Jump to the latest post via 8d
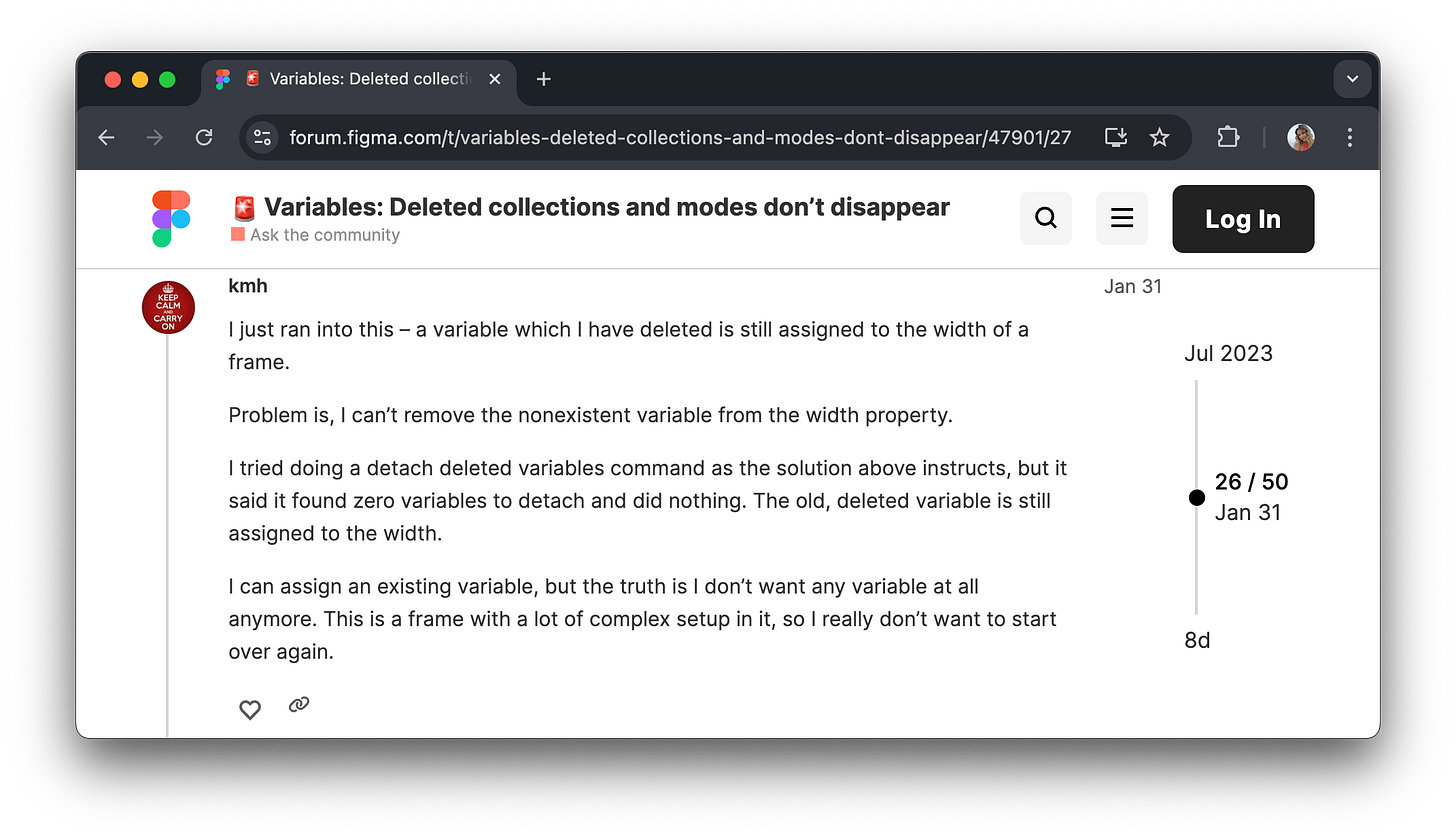 coord(1197,640)
